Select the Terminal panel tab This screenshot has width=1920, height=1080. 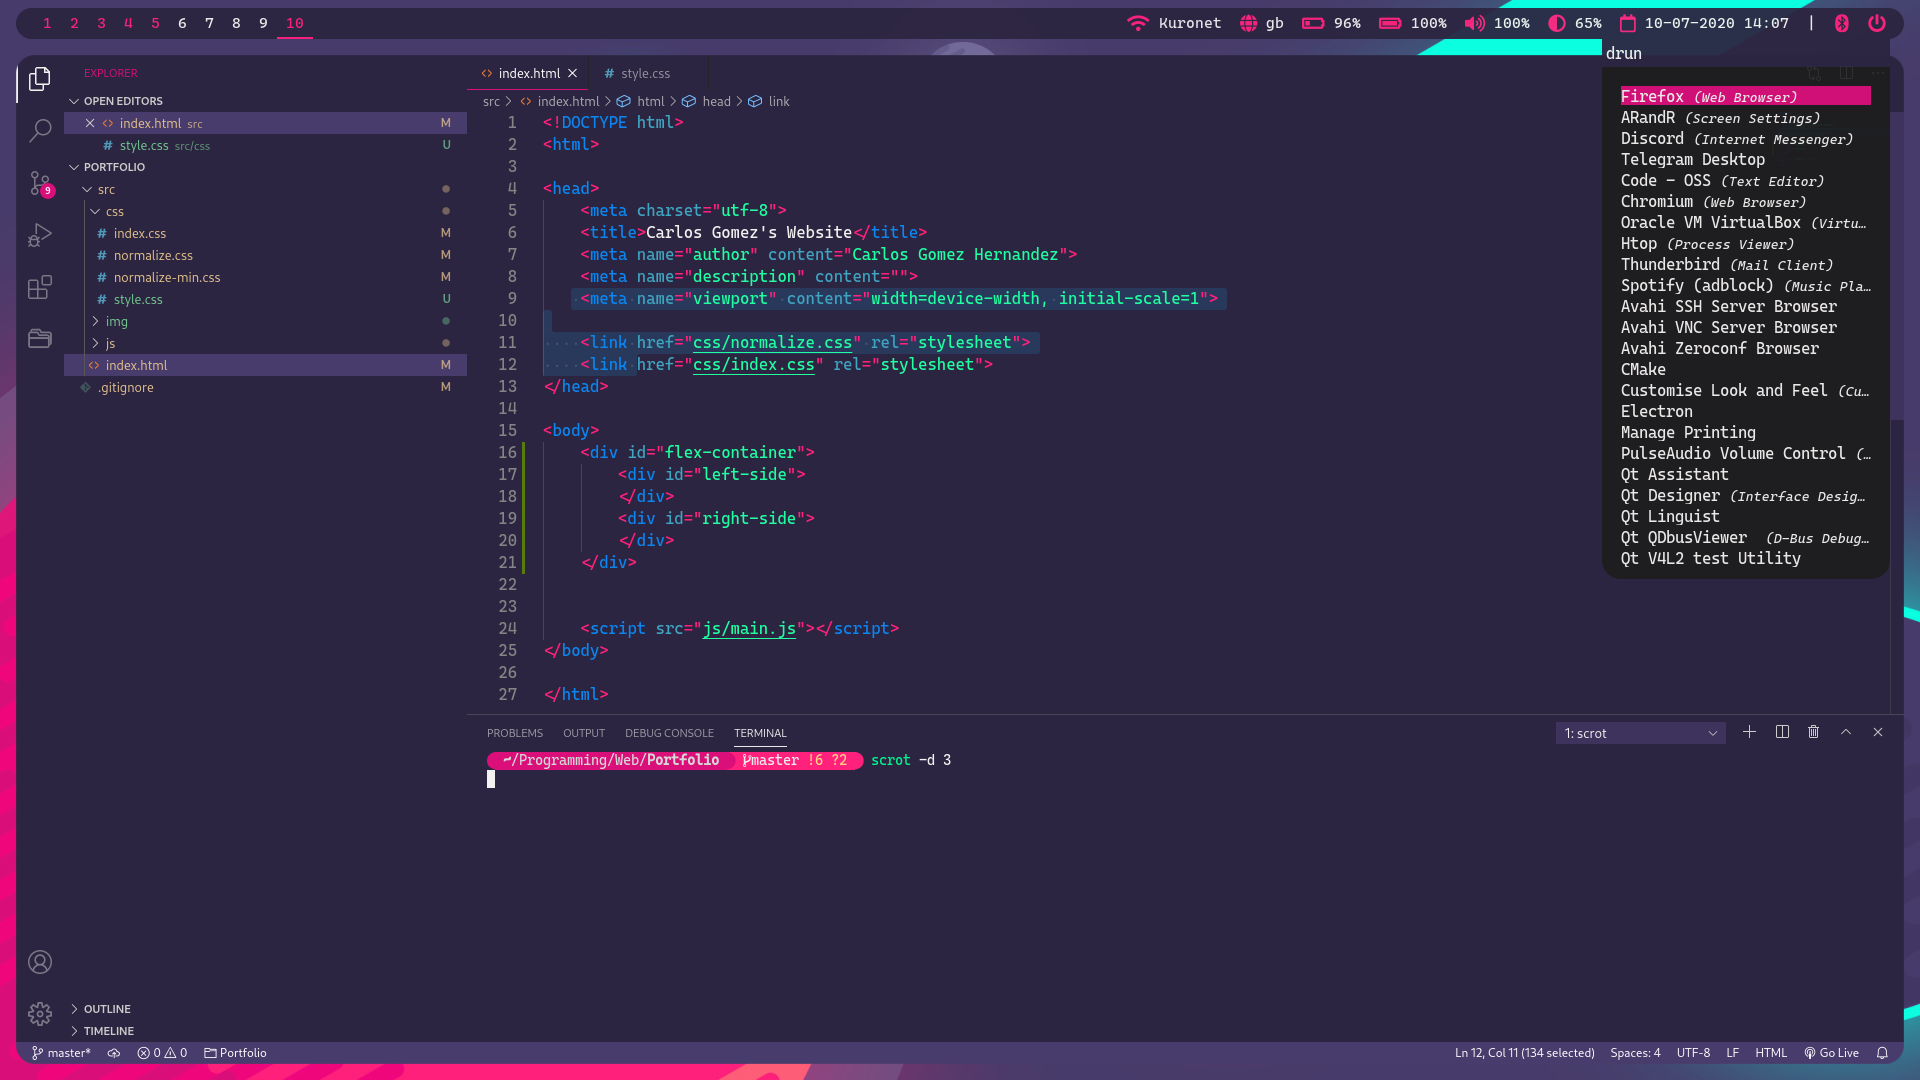tap(760, 733)
